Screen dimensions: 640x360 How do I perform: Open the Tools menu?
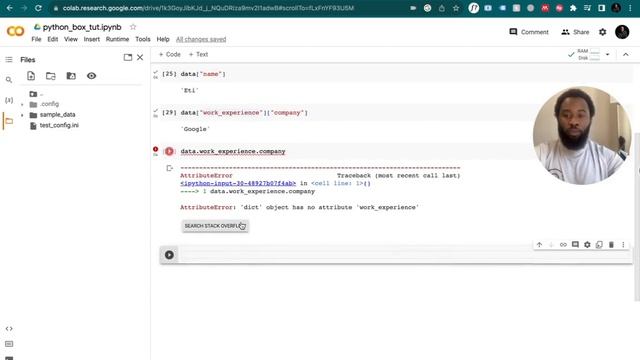(143, 39)
